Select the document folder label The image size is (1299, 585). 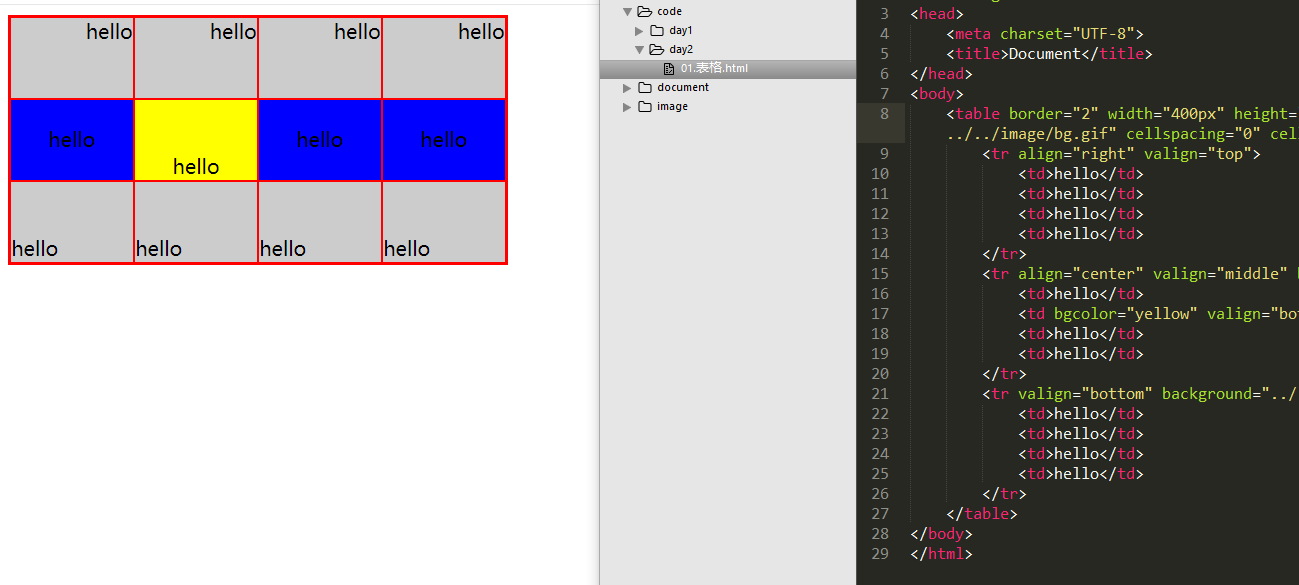point(683,88)
